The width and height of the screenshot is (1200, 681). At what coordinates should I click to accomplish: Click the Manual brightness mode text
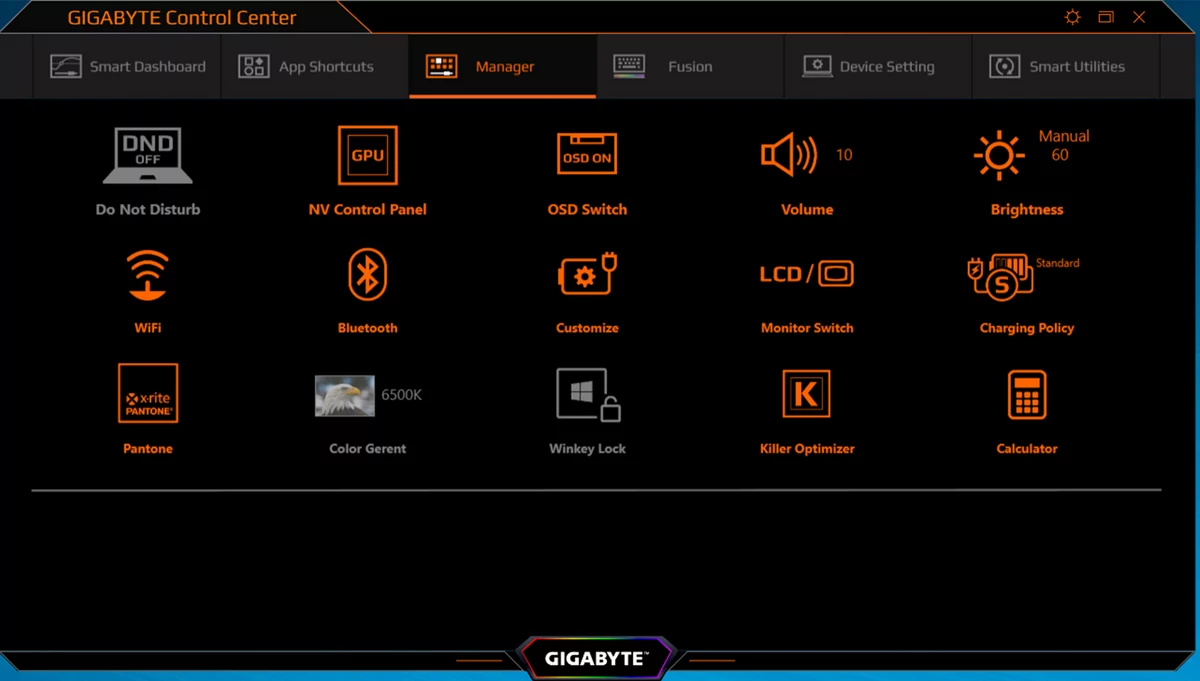tap(1064, 136)
